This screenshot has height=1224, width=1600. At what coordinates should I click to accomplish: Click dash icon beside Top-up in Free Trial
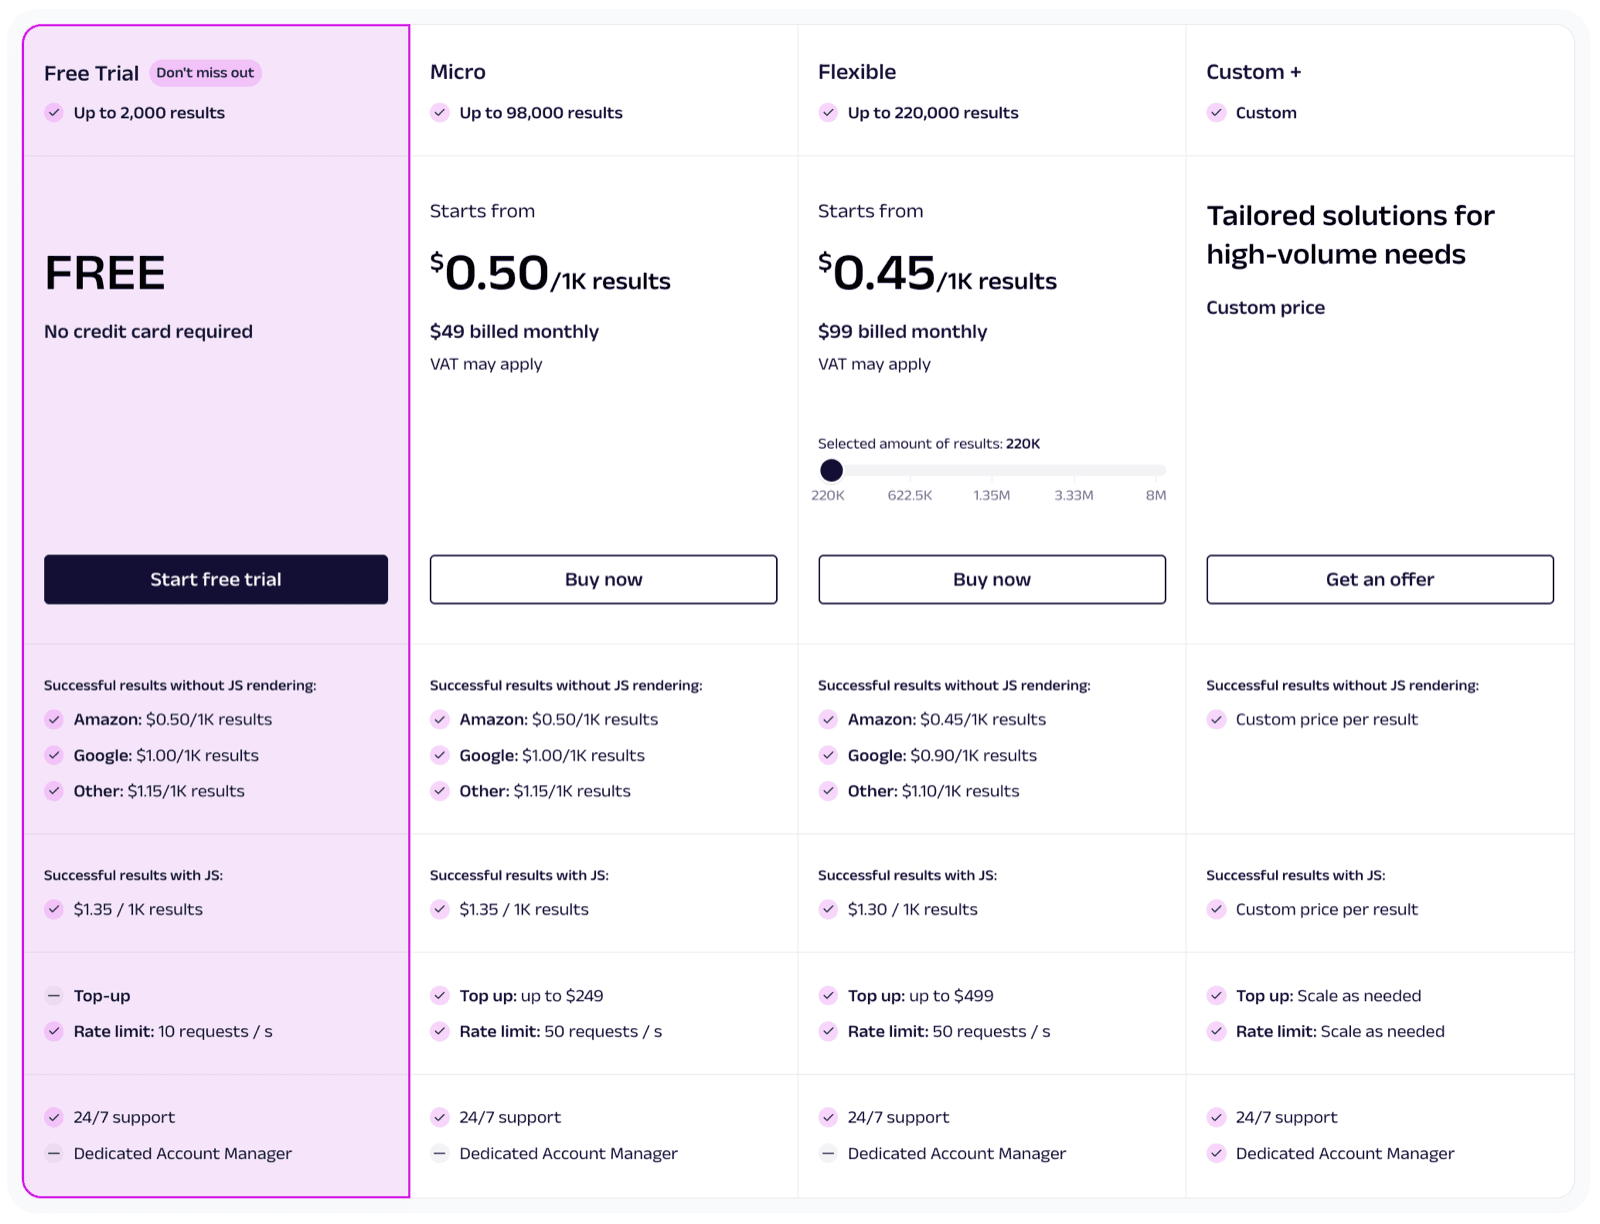[54, 996]
